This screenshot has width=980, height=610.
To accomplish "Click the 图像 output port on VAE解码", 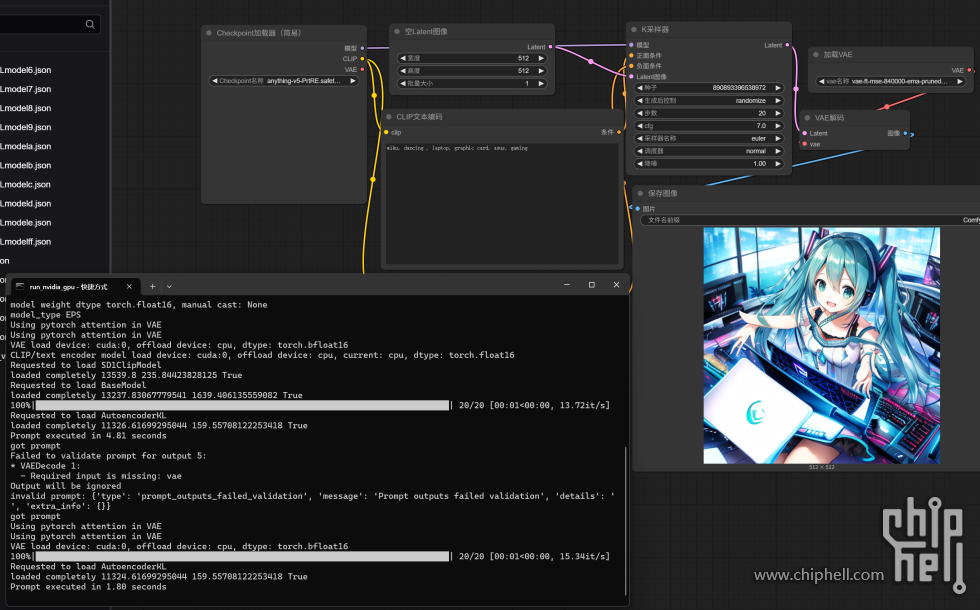I will 905,133.
